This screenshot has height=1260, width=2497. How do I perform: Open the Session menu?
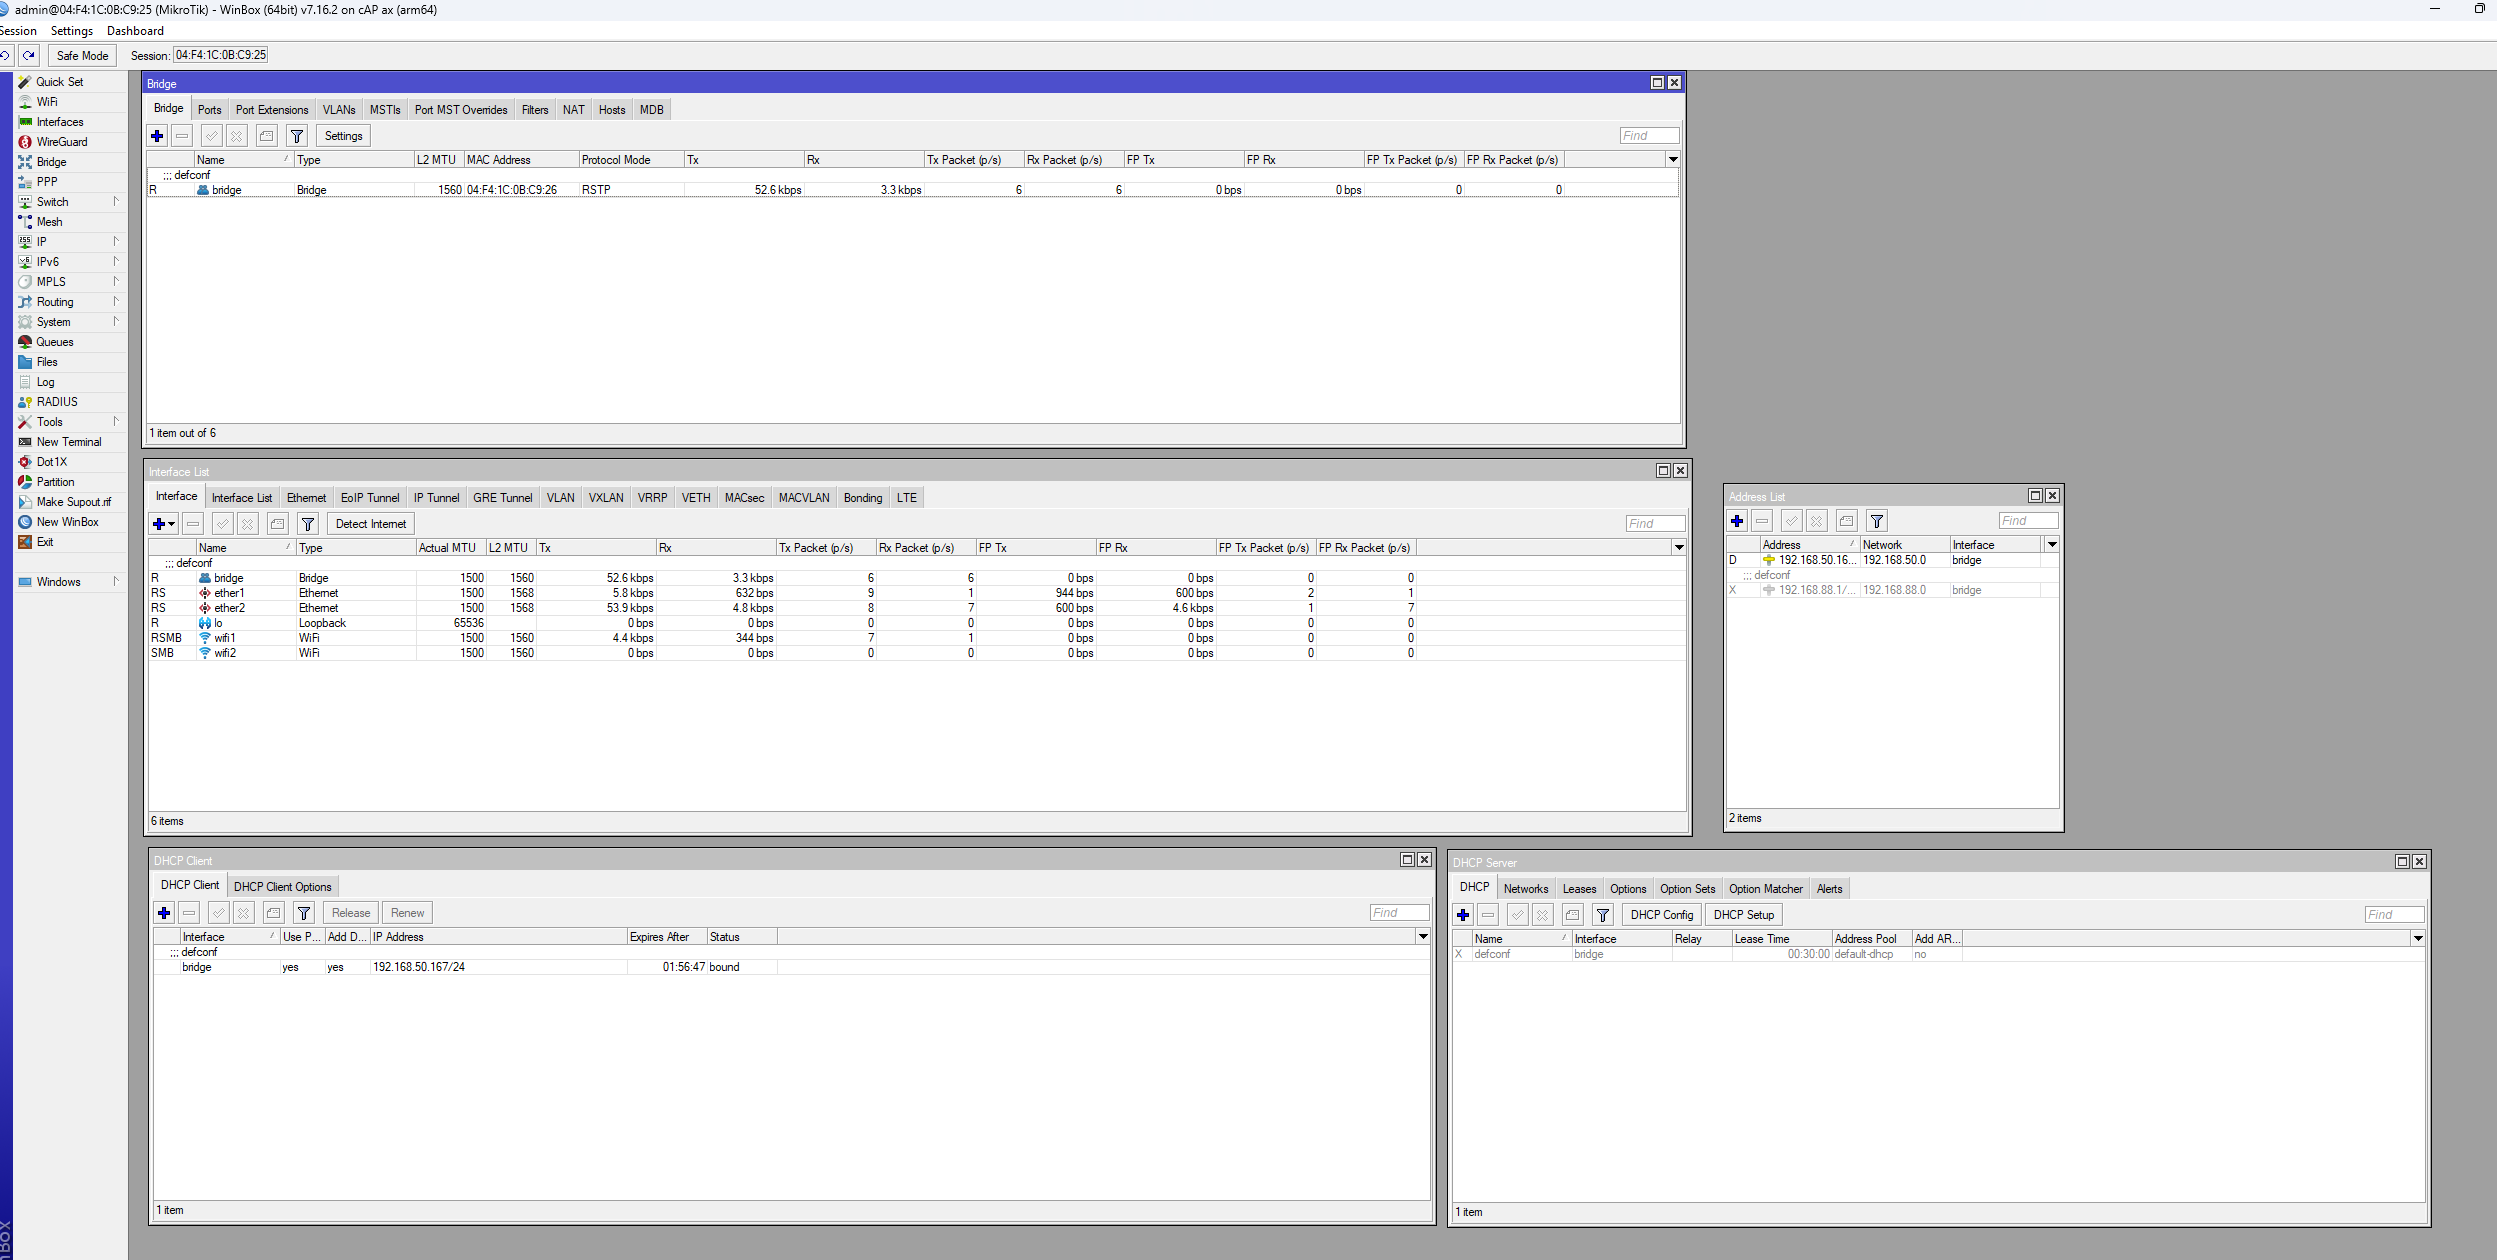[x=19, y=30]
